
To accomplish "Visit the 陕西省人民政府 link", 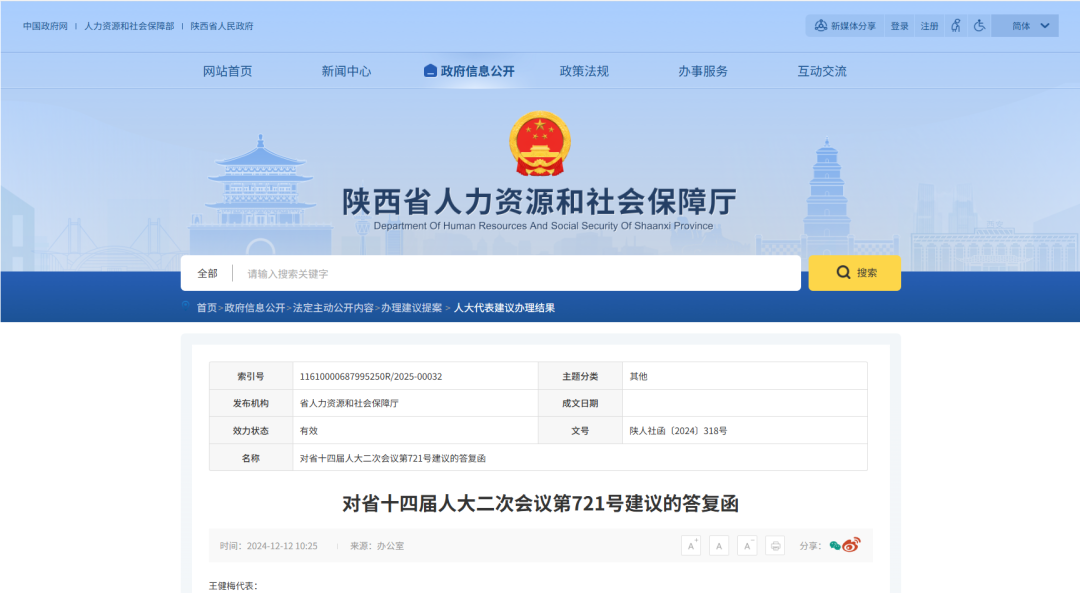I will (222, 26).
